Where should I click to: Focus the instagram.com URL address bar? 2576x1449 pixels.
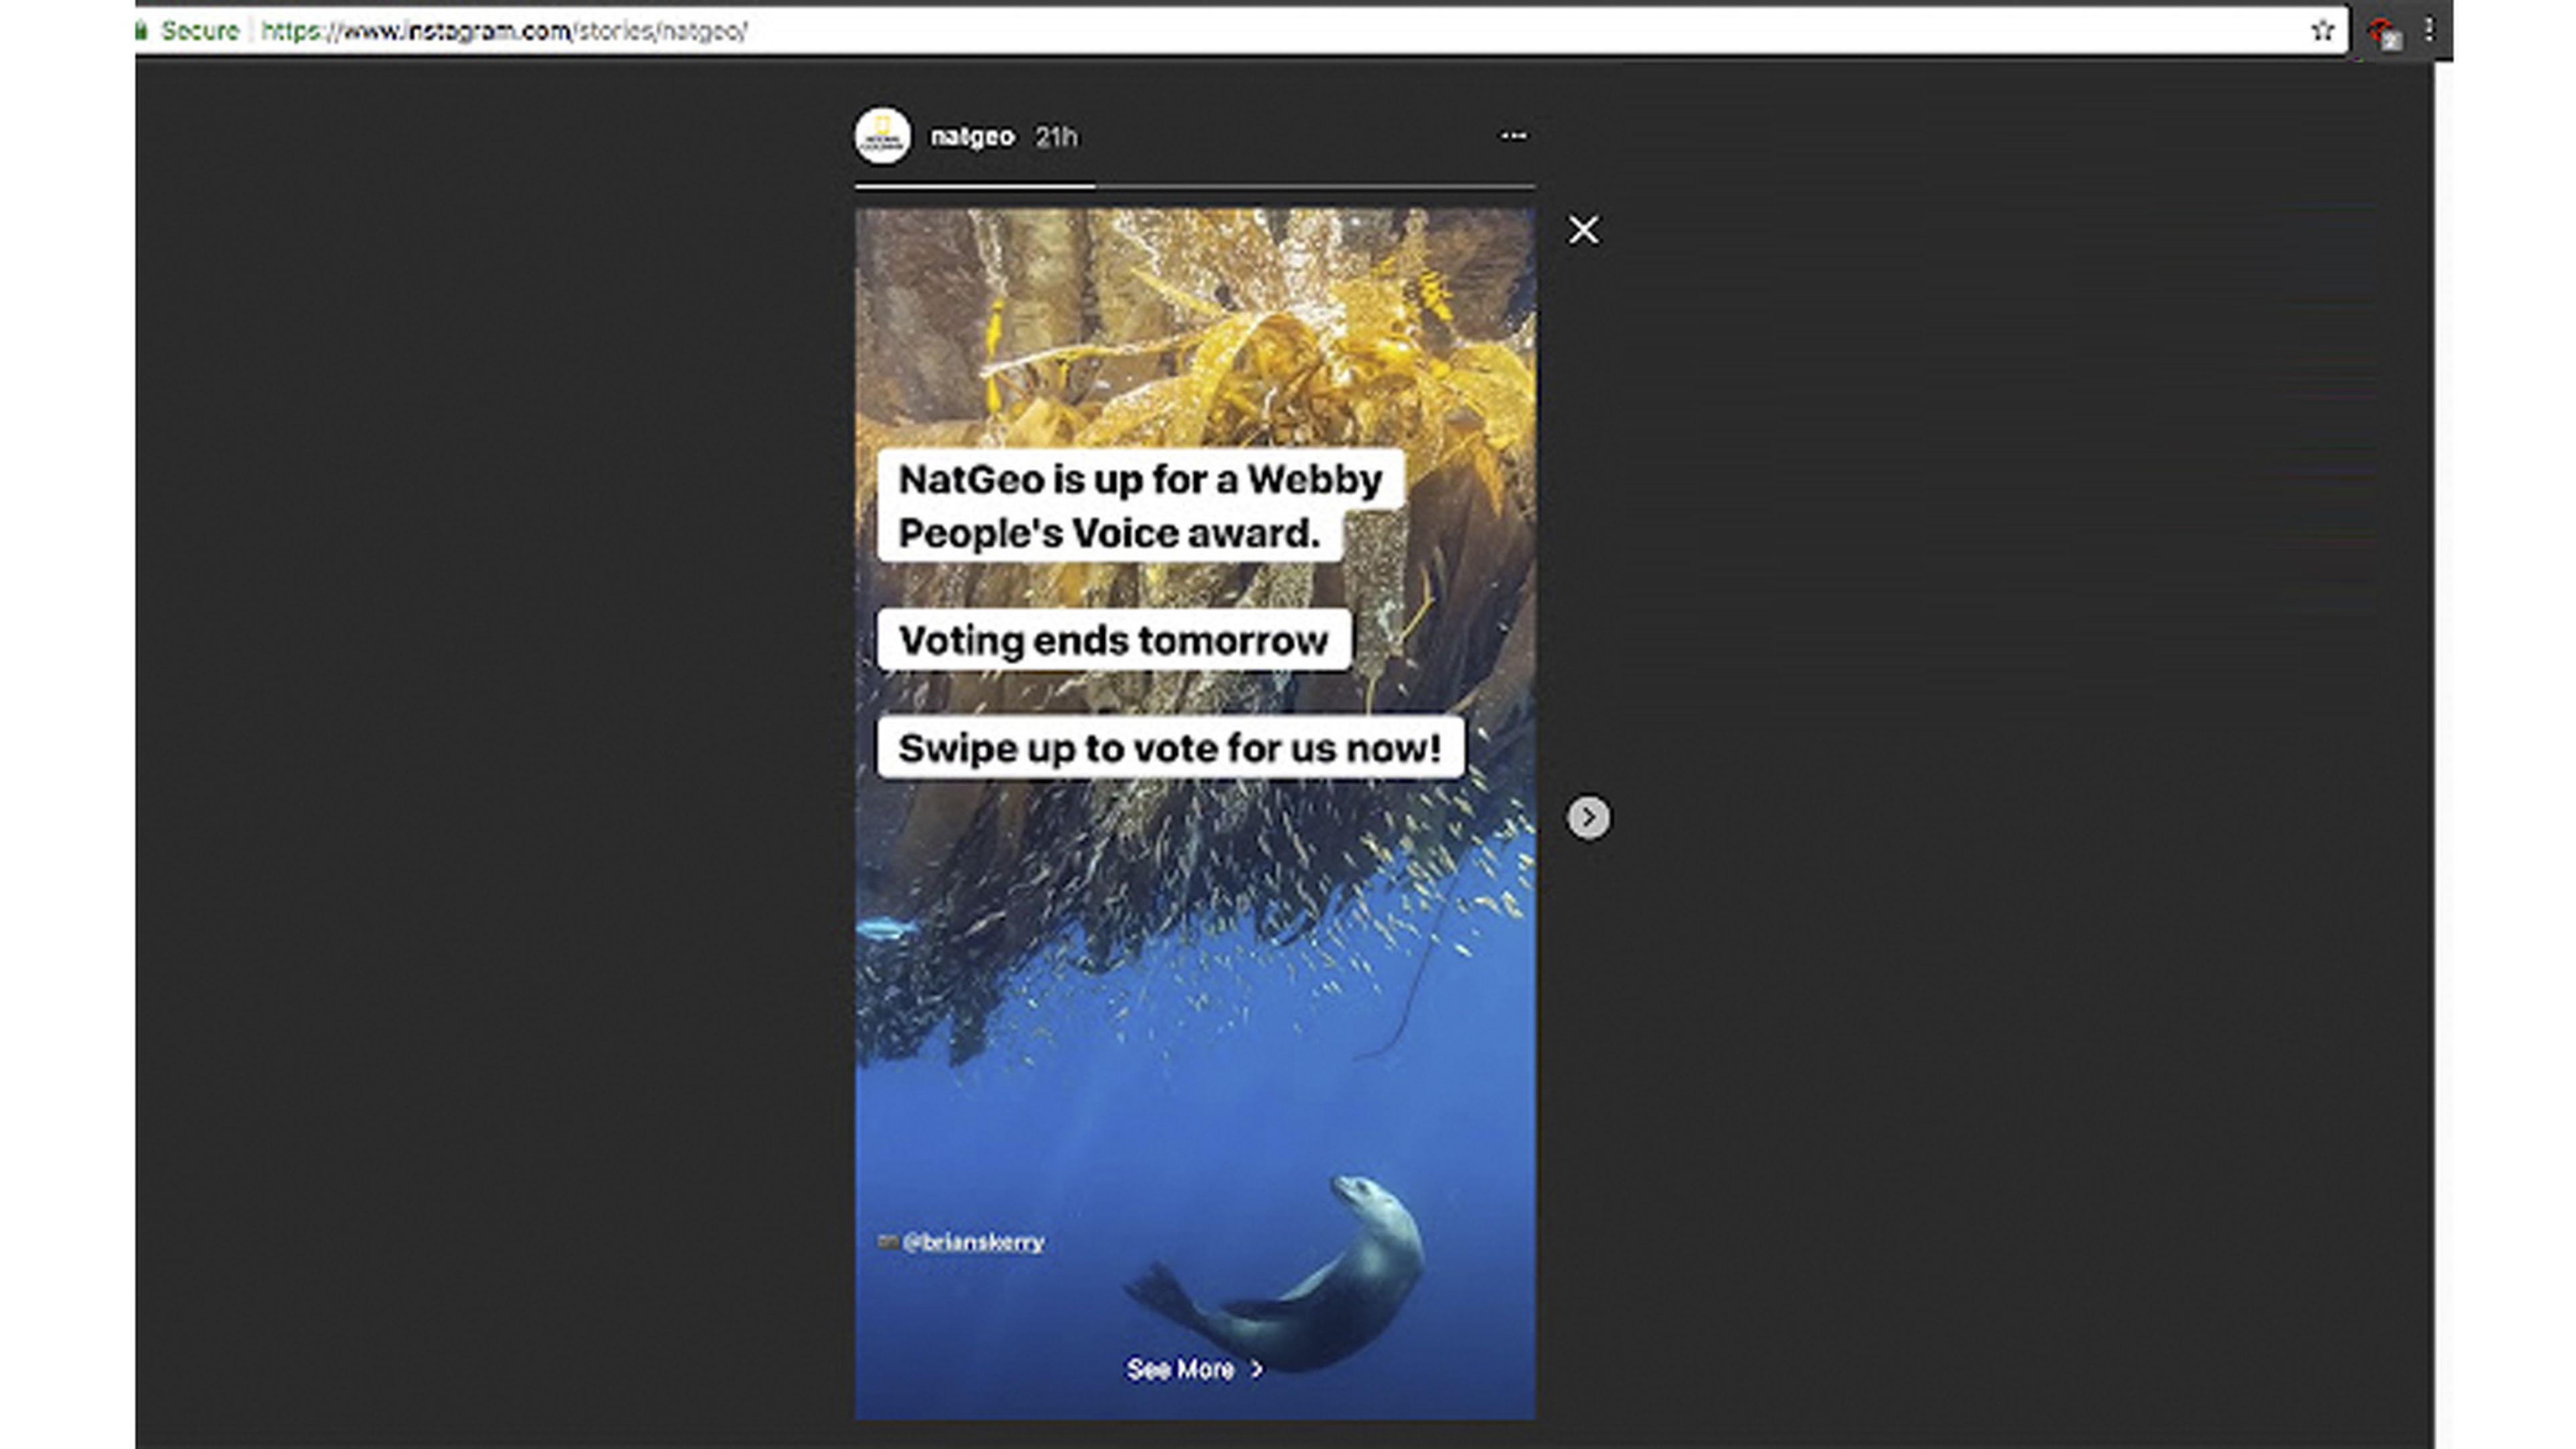click(x=1240, y=31)
